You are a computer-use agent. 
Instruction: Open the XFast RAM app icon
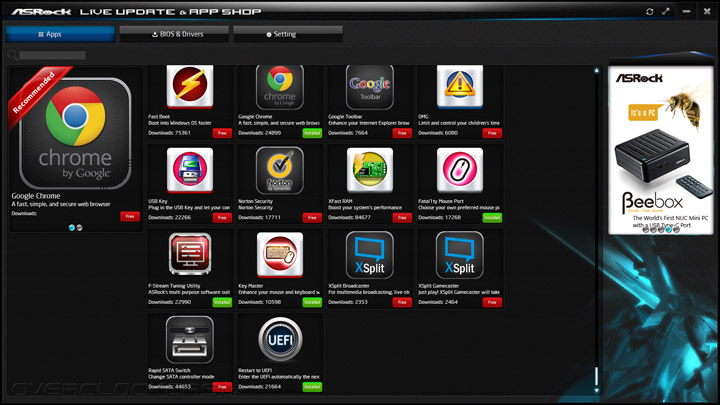(x=370, y=170)
